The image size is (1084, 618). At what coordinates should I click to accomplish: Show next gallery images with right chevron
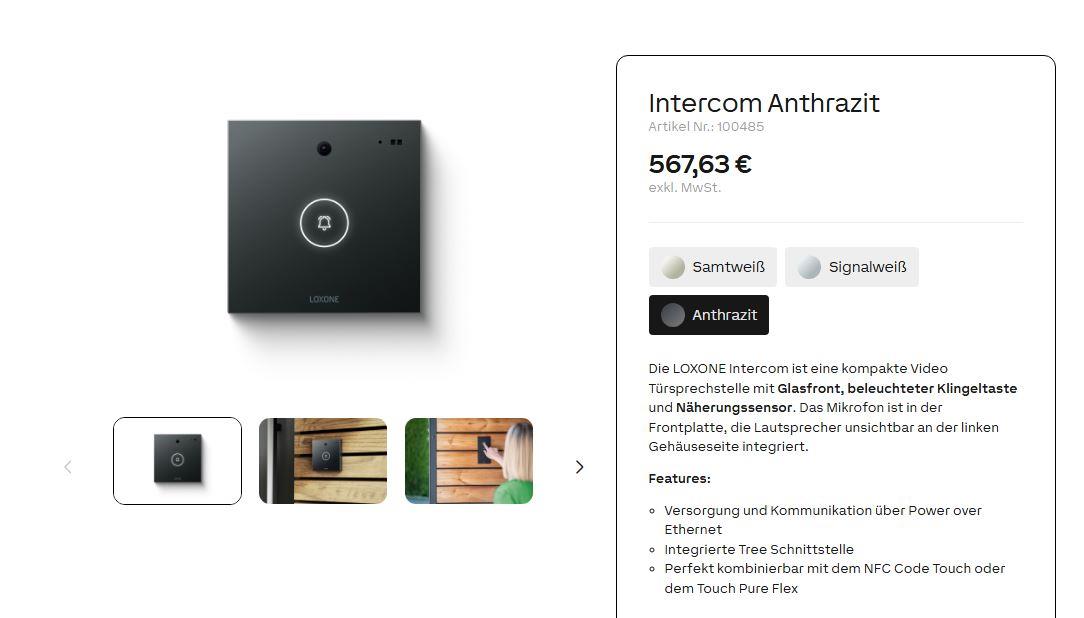[x=579, y=467]
